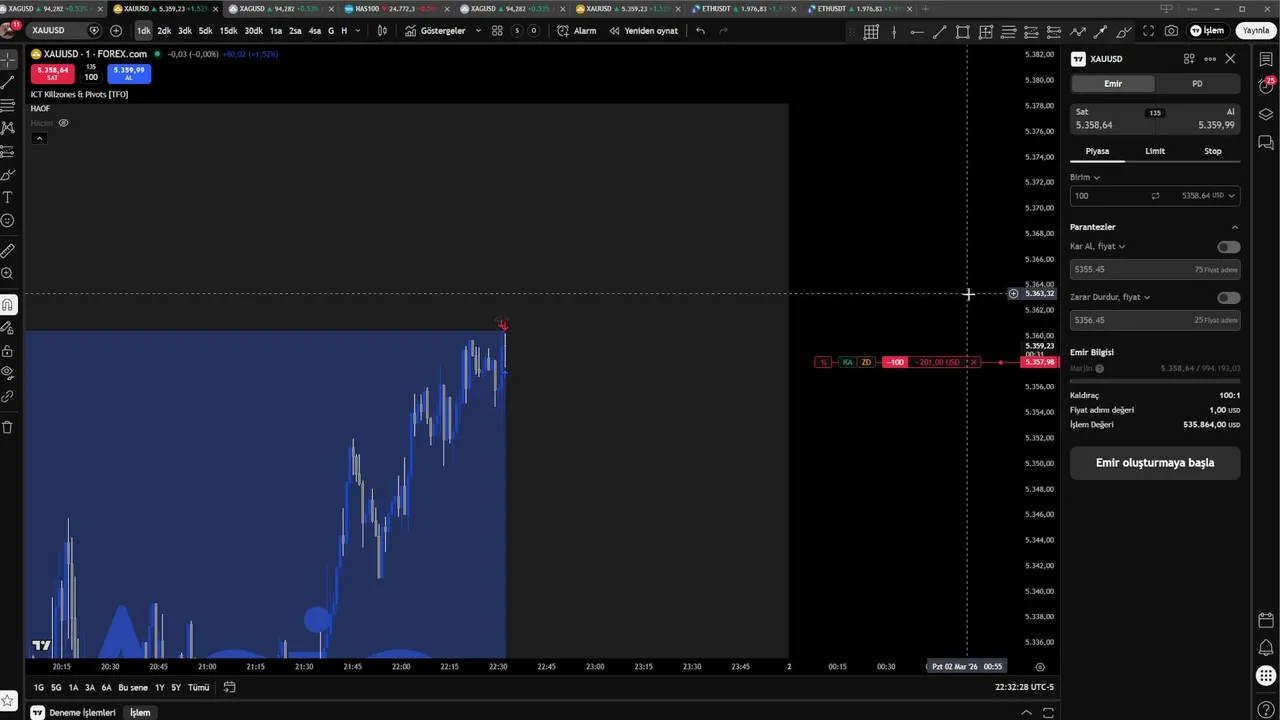This screenshot has width=1280, height=720.
Task: Click the stop loss price field 5356.45
Action: [1155, 320]
